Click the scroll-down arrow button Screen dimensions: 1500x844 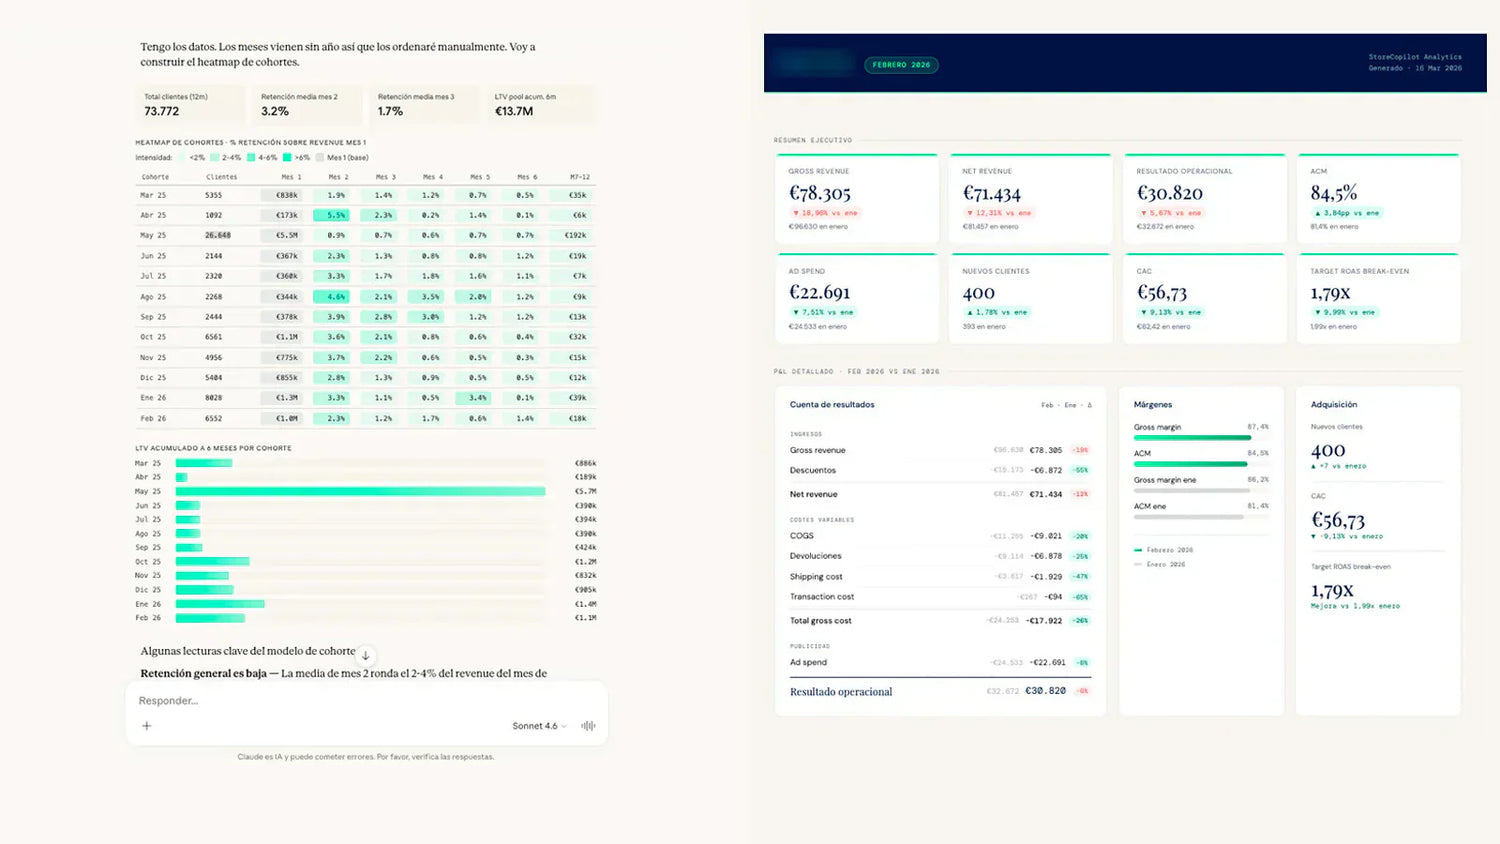366,655
